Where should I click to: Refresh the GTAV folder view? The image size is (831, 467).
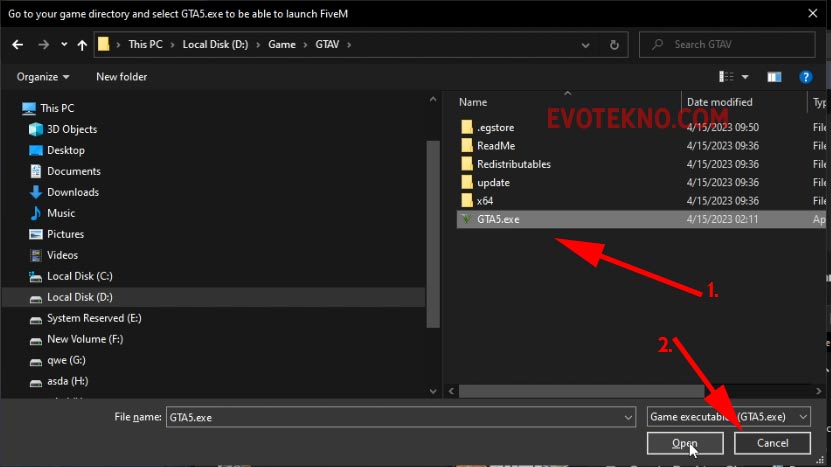pyautogui.click(x=614, y=45)
